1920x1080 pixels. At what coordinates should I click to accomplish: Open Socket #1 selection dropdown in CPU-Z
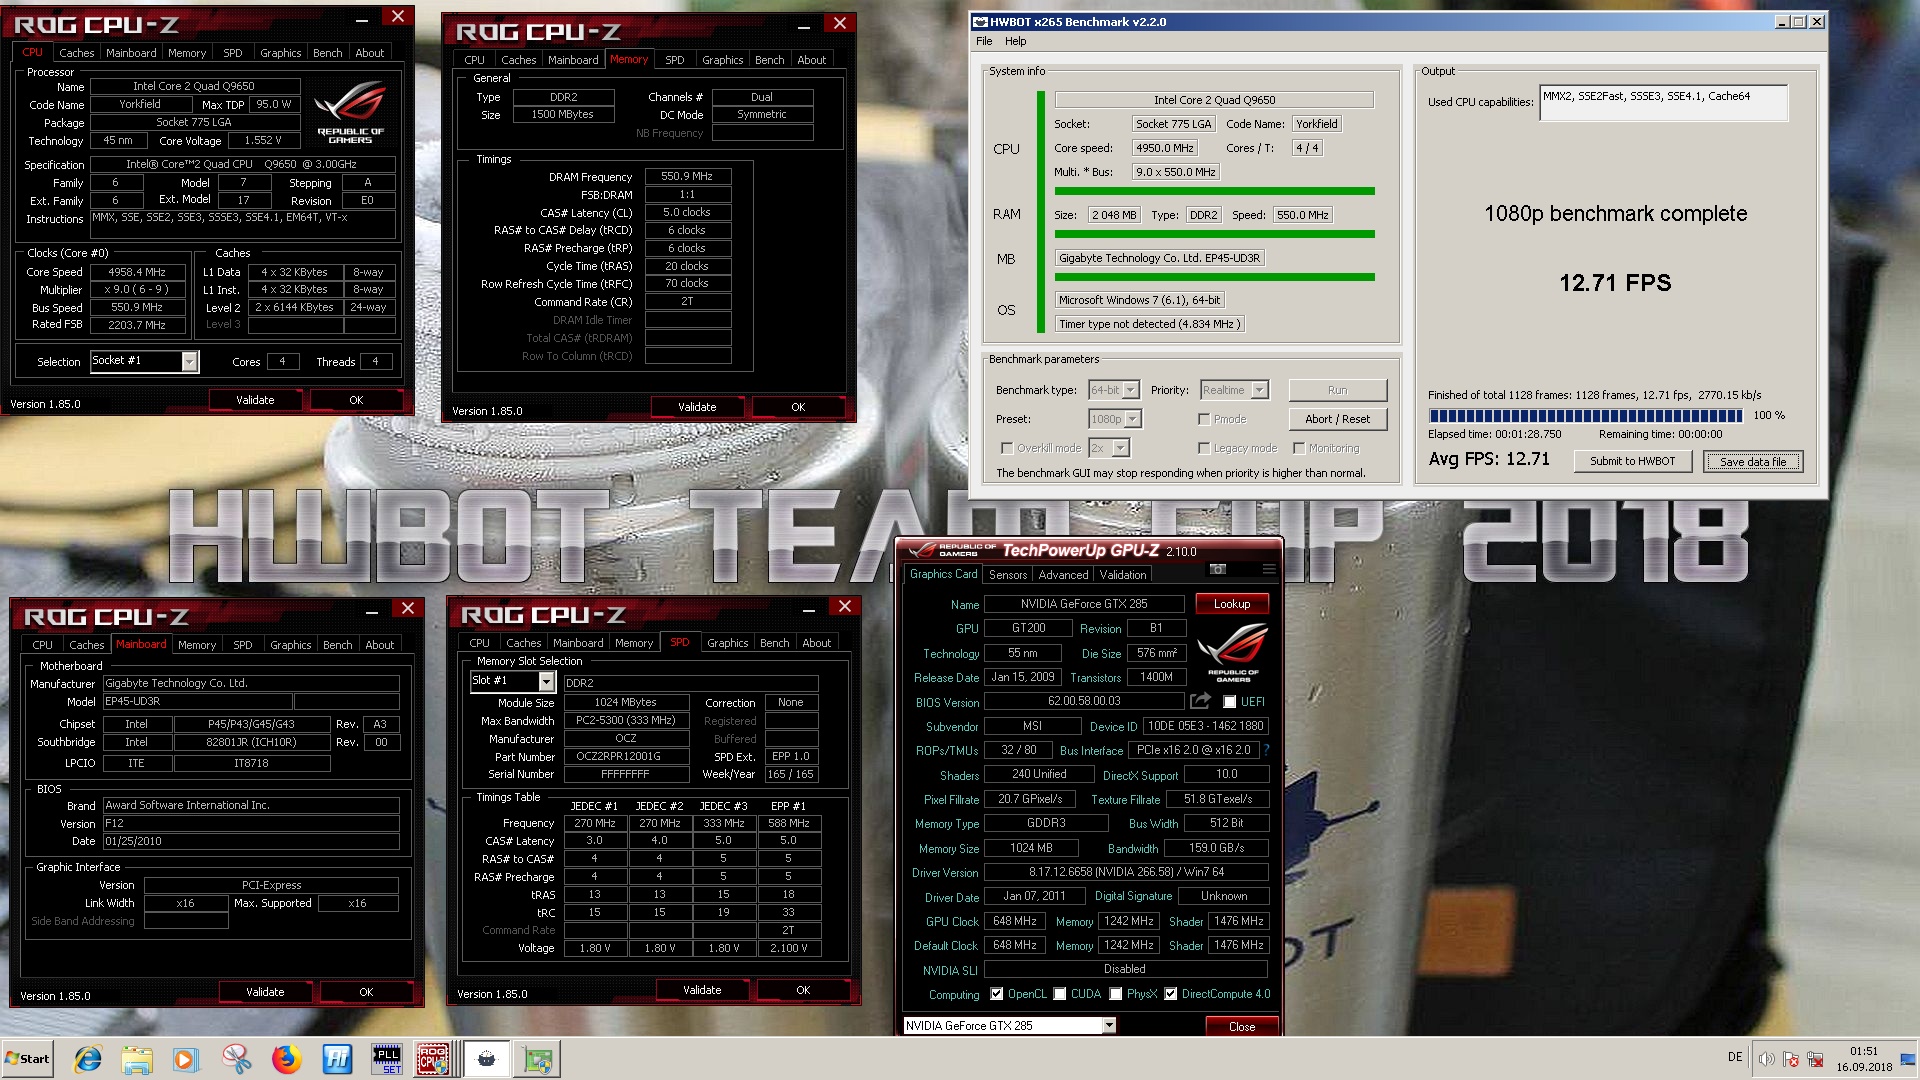144,361
